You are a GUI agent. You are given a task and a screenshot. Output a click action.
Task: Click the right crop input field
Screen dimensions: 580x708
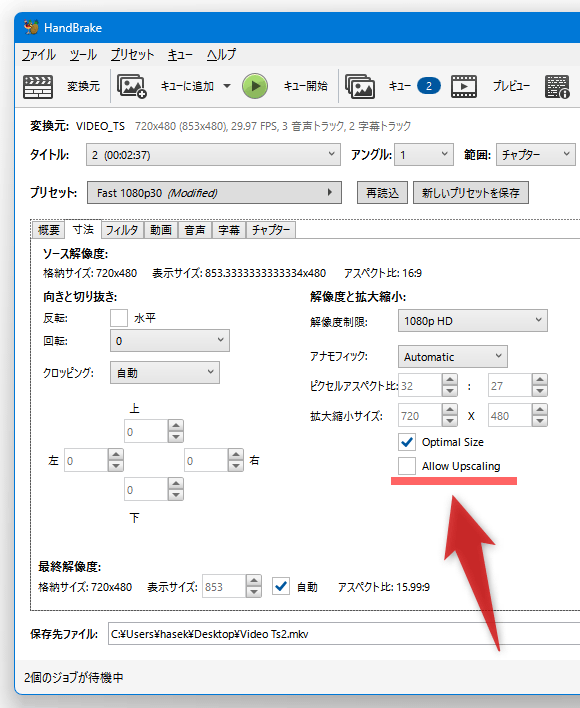coord(206,461)
